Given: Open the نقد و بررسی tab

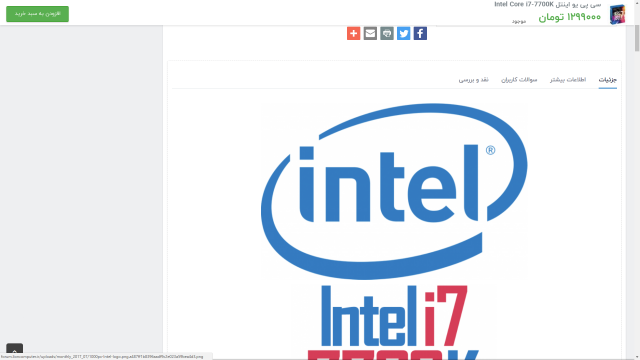Looking at the screenshot, I should pos(473,80).
